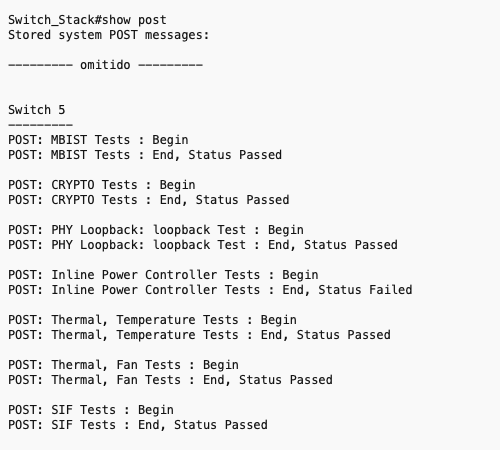Image resolution: width=500 pixels, height=450 pixels.
Task: Click the 'MBIST Tests : Begin' line
Action: (98, 140)
